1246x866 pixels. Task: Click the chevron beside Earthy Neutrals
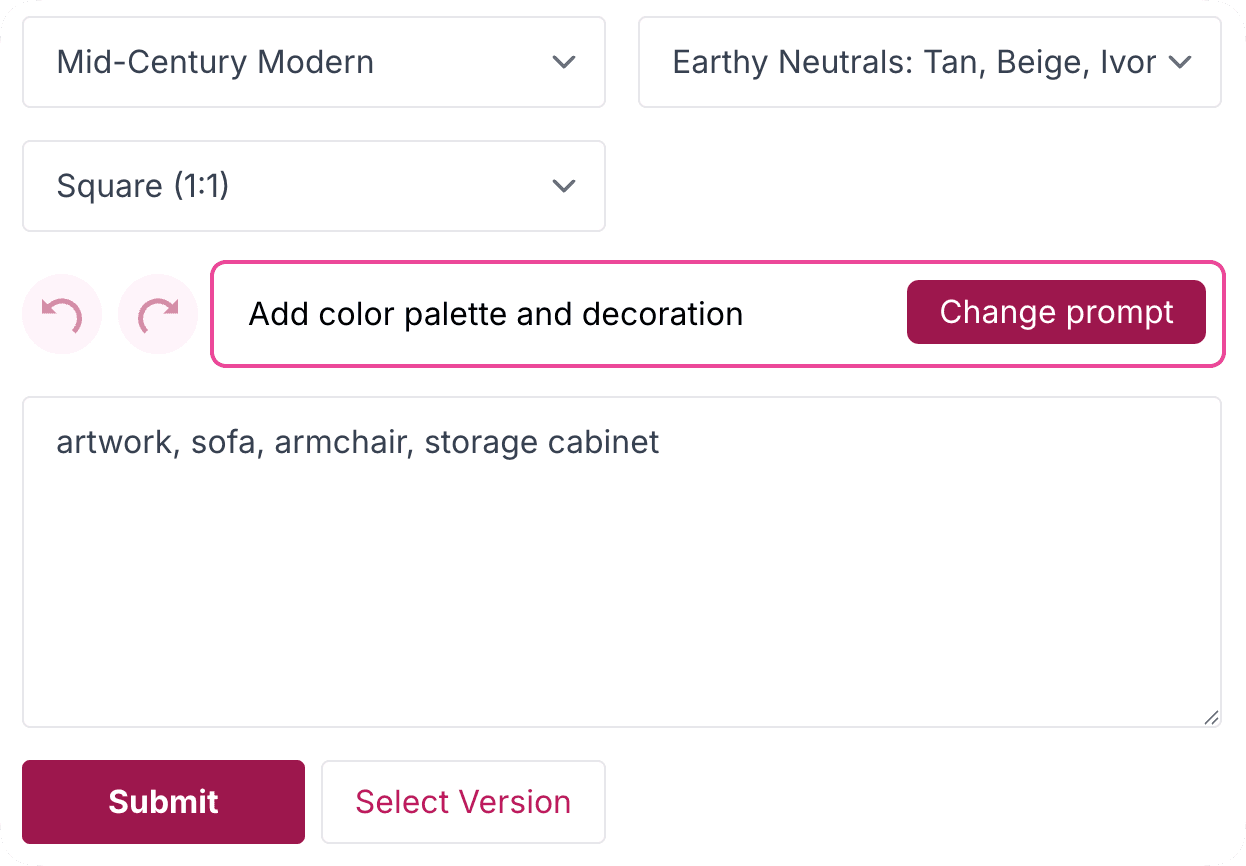[x=1180, y=62]
